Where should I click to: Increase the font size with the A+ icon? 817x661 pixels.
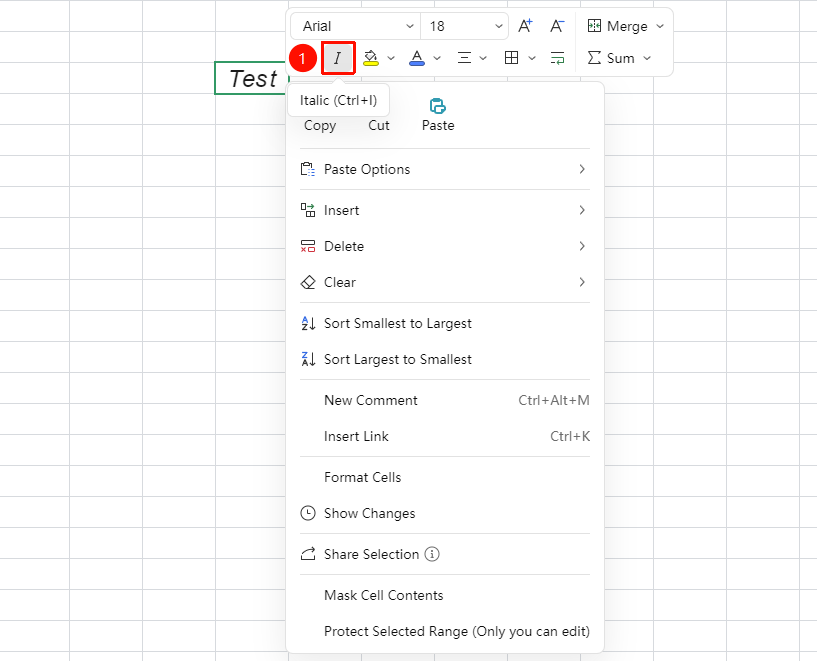coord(525,26)
